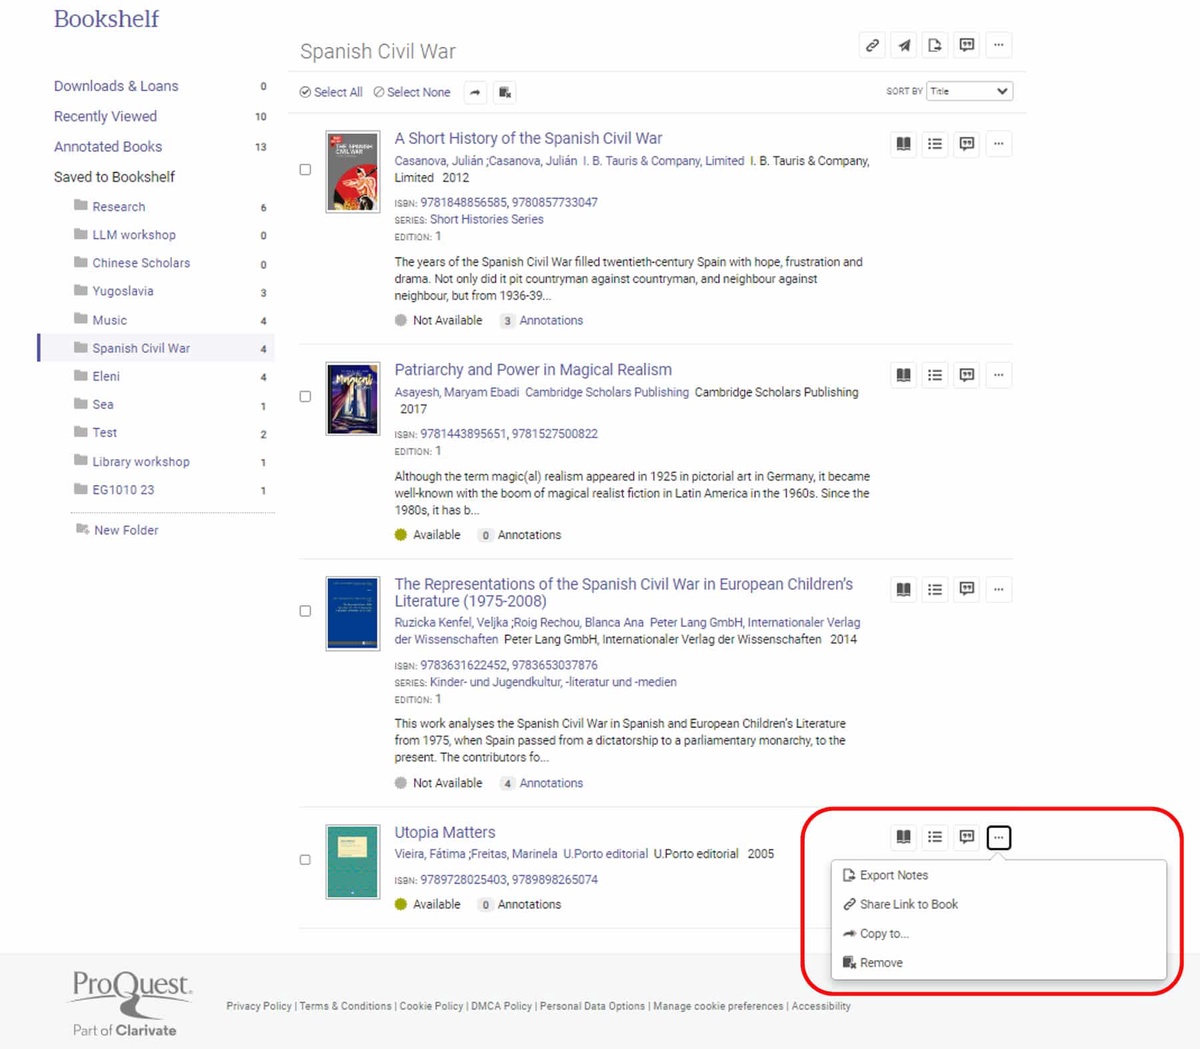Image resolution: width=1200 pixels, height=1049 pixels.
Task: Choose Remove from the Utopia Matters menu
Action: 880,962
